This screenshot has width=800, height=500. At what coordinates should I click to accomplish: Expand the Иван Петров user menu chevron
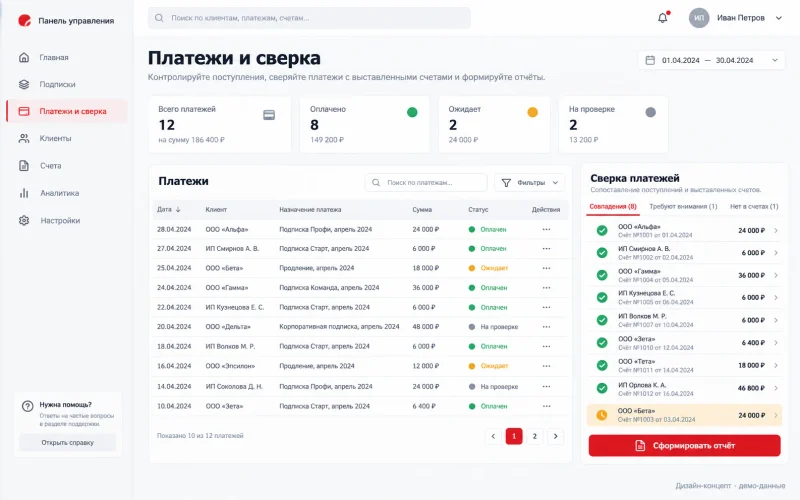coord(779,18)
